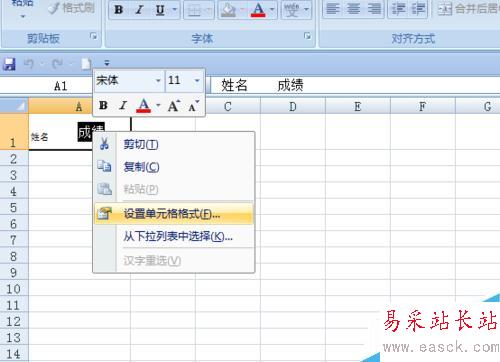Open the borders dropdown arrow
Image resolution: width=500 pixels, height=362 pixels.
click(210, 10)
